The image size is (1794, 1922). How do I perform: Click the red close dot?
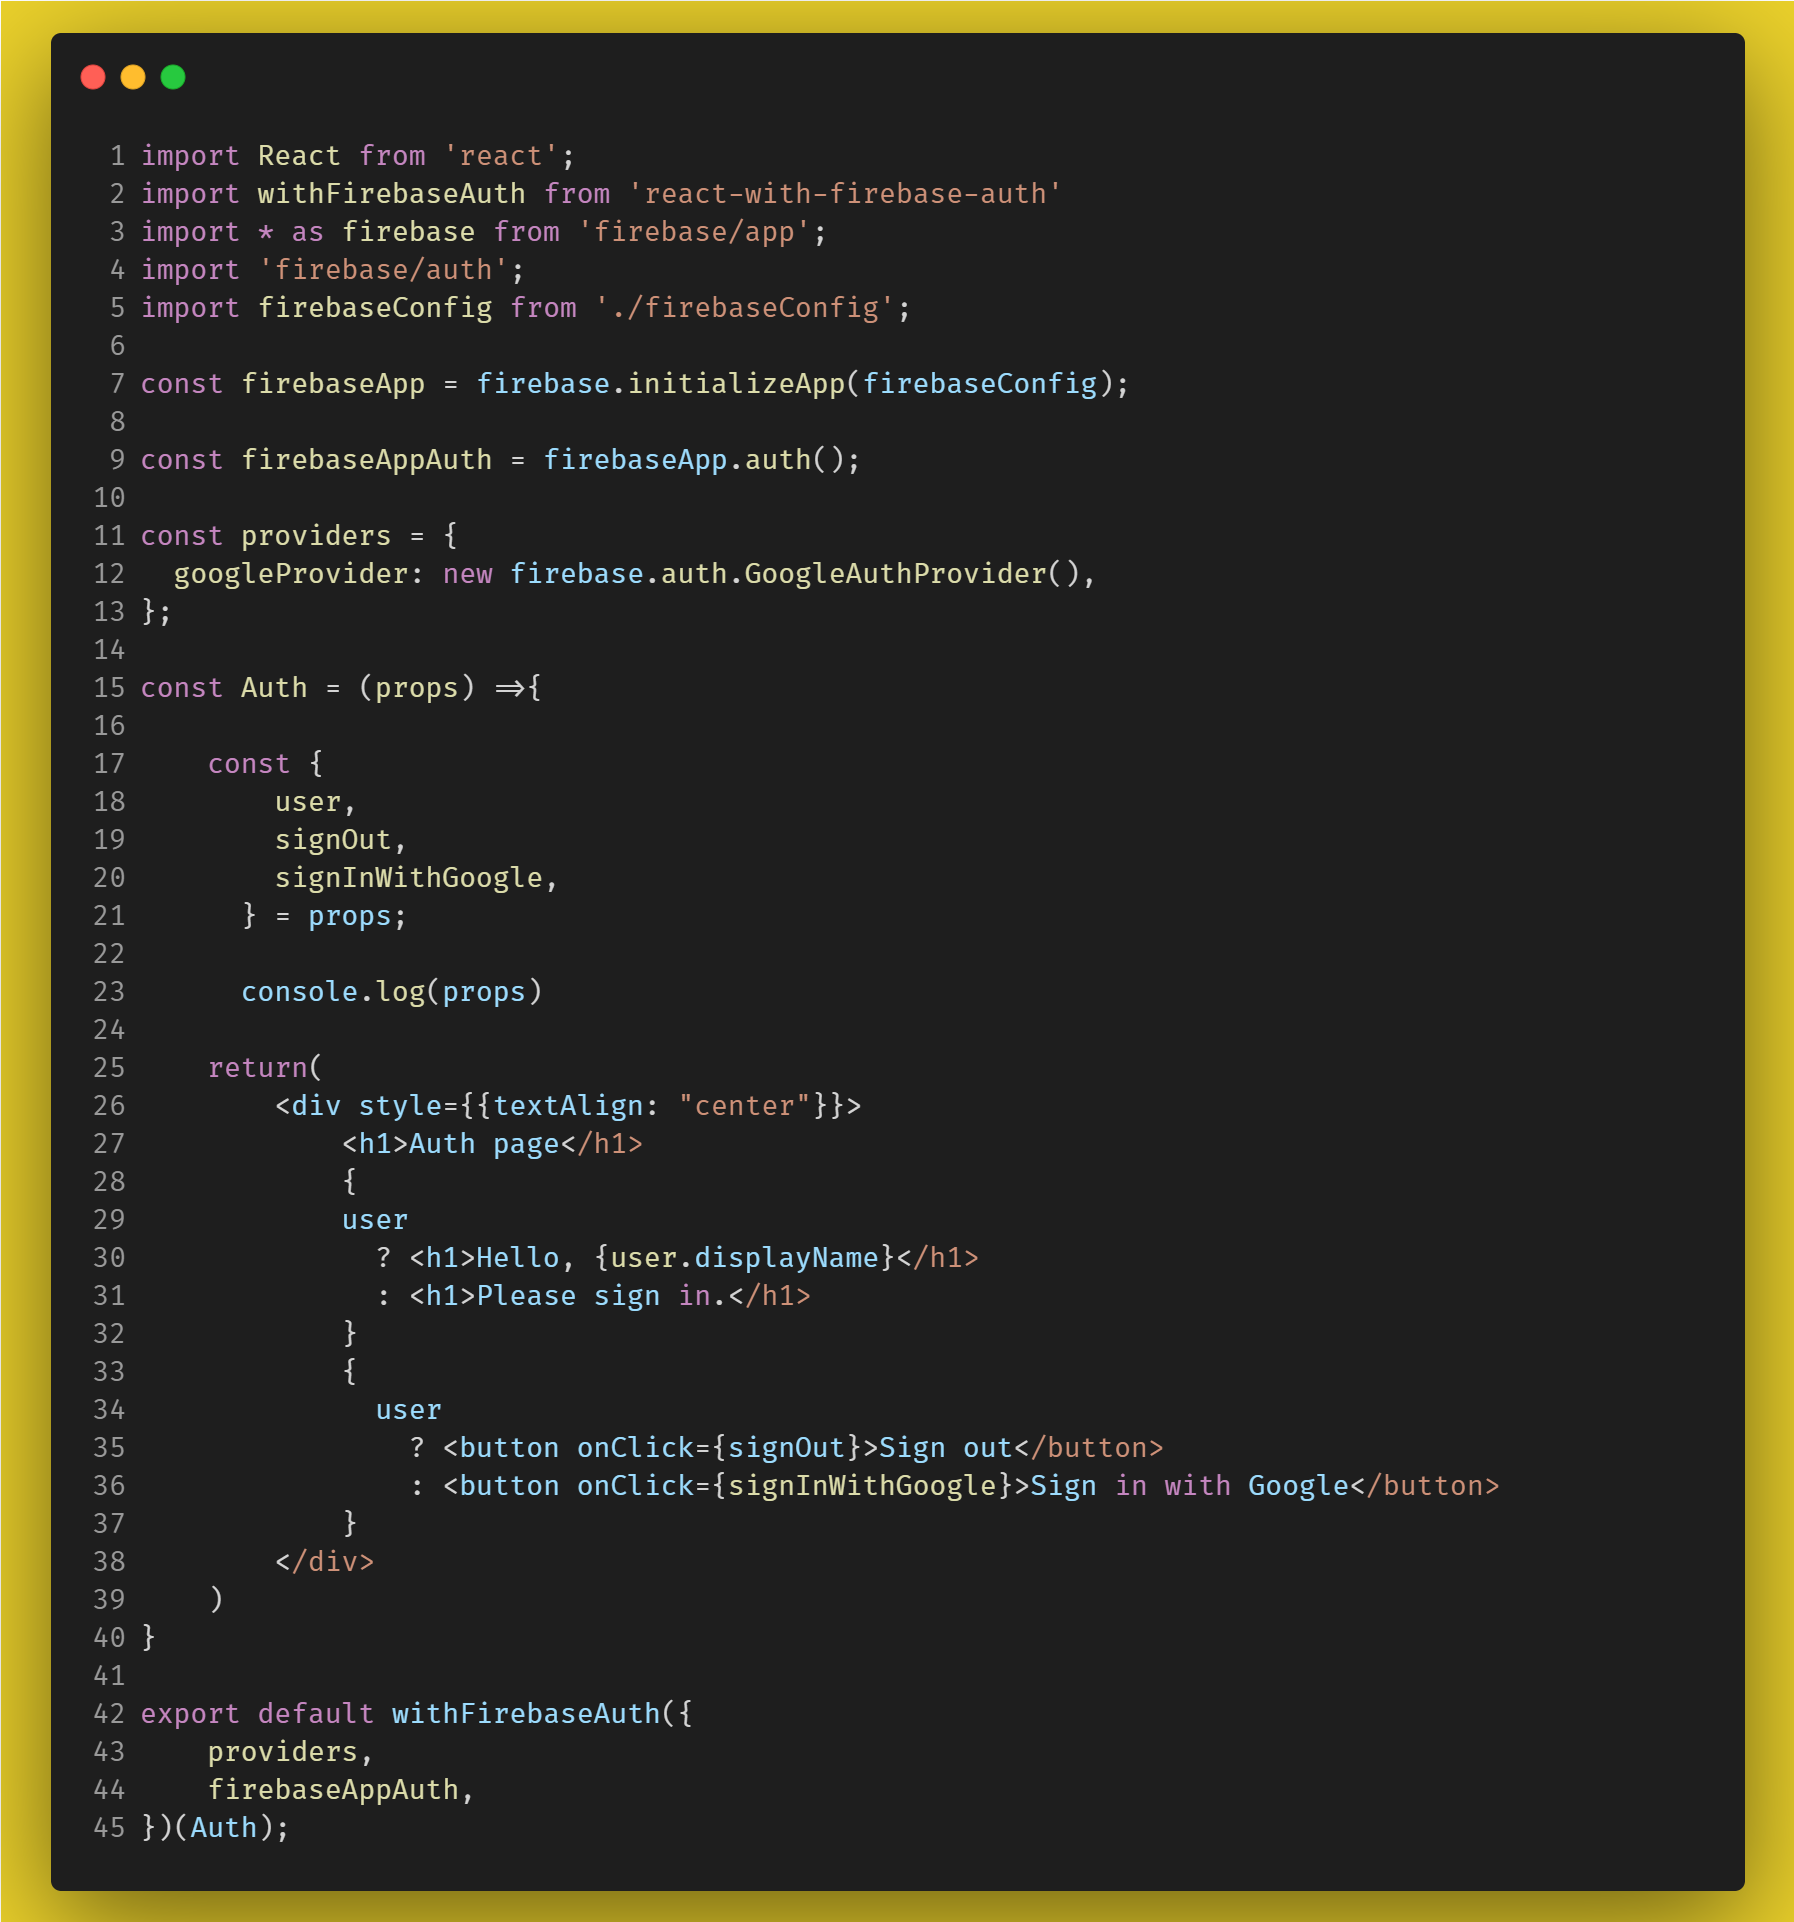[x=93, y=77]
